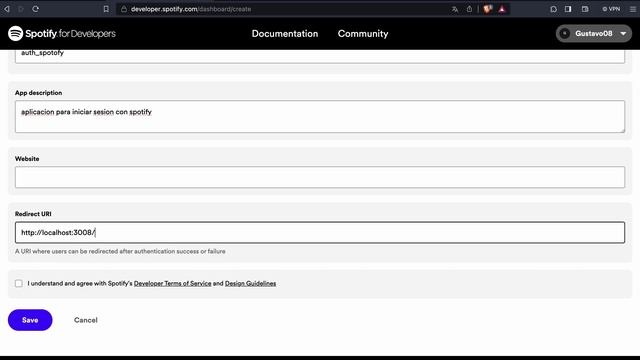Go back to the previous page
The width and height of the screenshot is (640, 360).
pyautogui.click(x=7, y=9)
